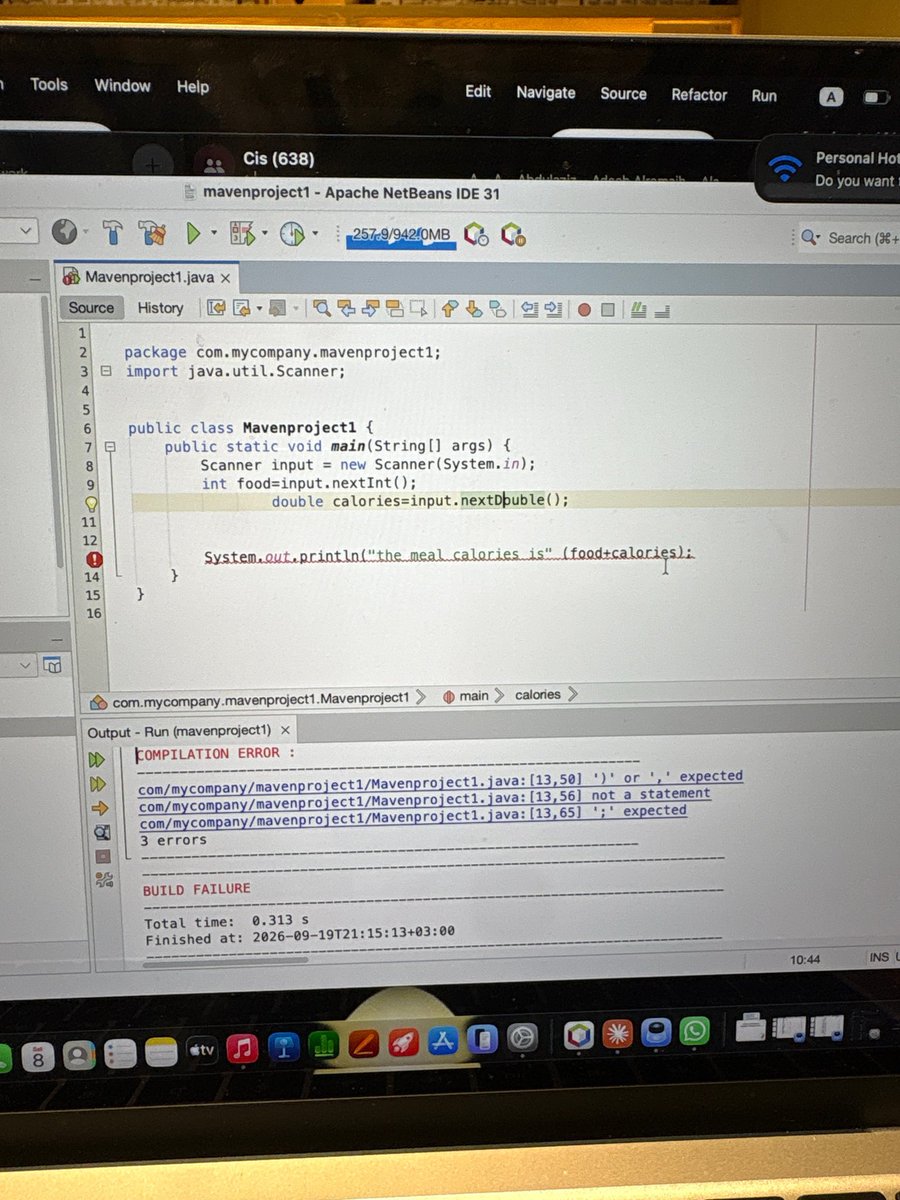Open the Window menu
The height and width of the screenshot is (1200, 900).
click(x=122, y=85)
